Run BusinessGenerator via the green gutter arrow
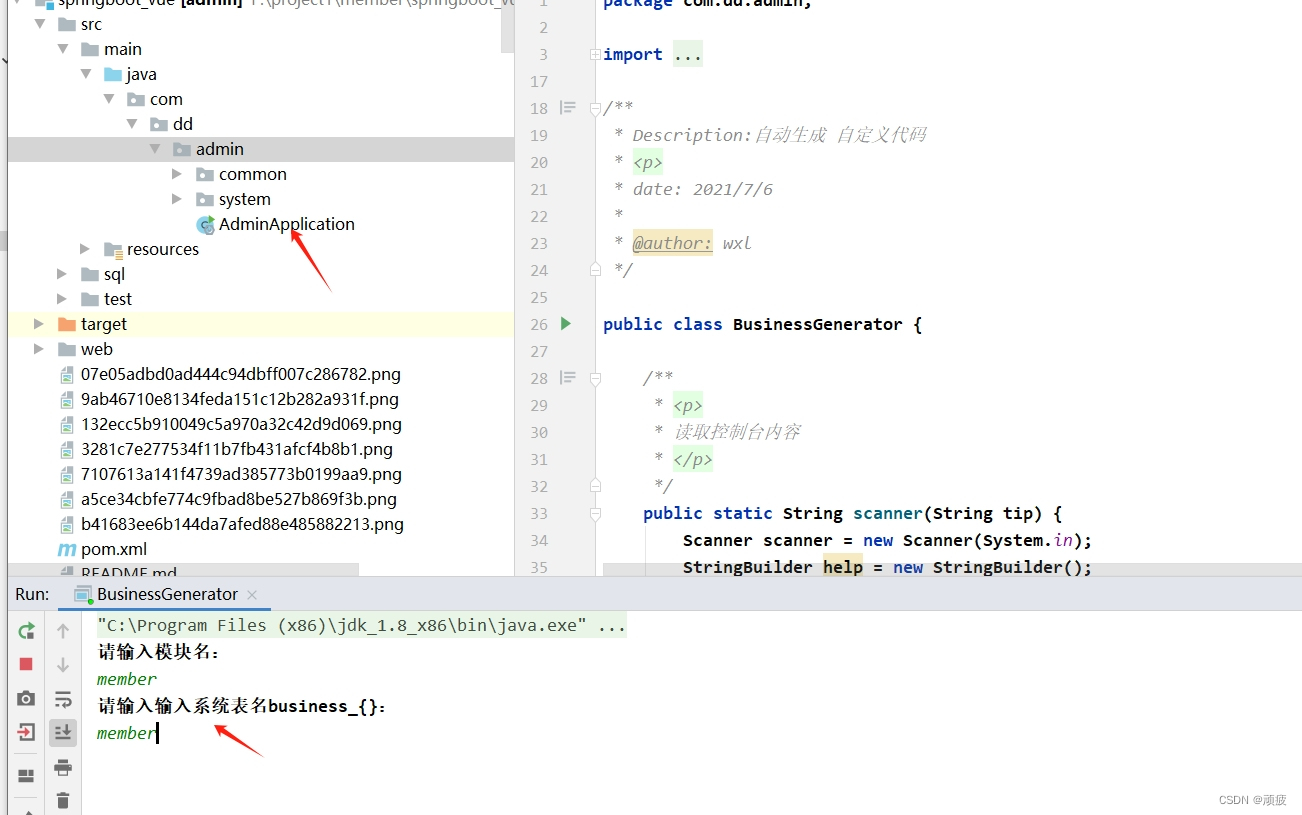The width and height of the screenshot is (1302, 815). [x=566, y=323]
